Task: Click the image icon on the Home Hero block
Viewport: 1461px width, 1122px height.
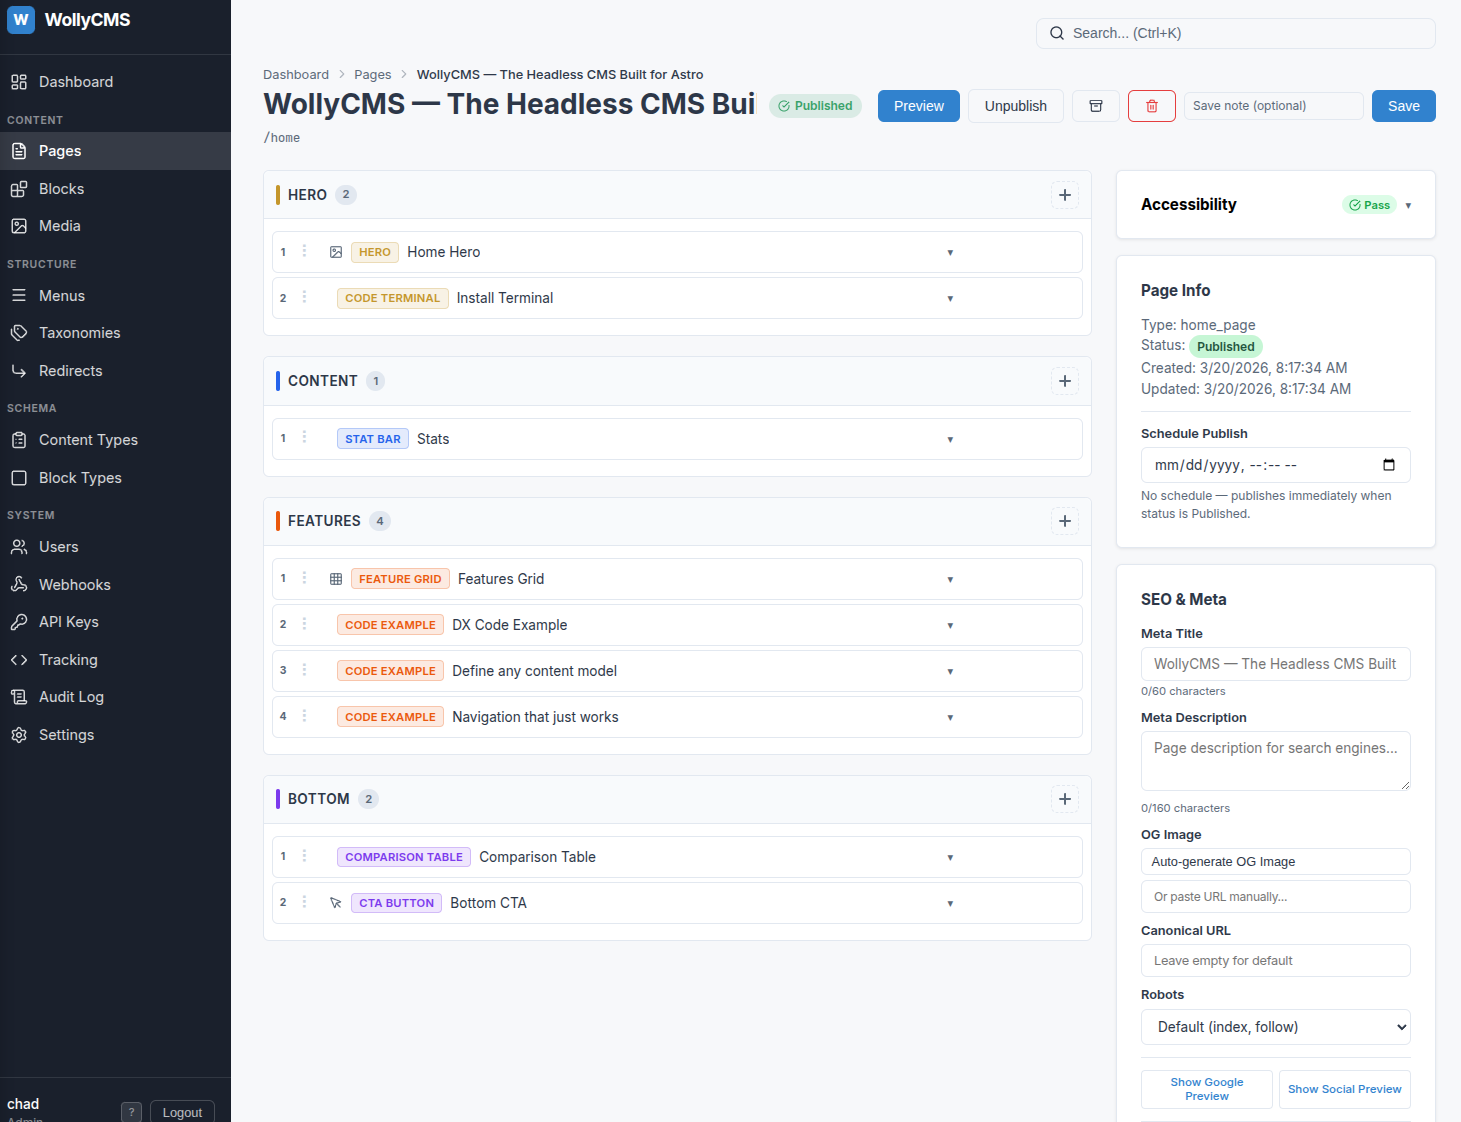Action: pos(335,252)
